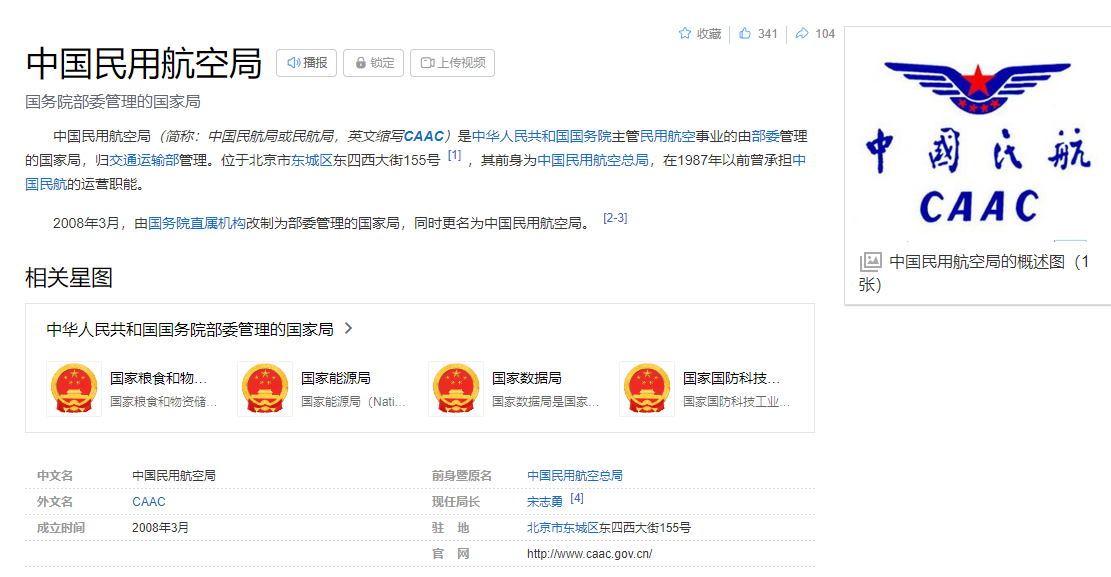1111x577 pixels.
Task: Click the image gallery icon beside caption
Action: 871,262
